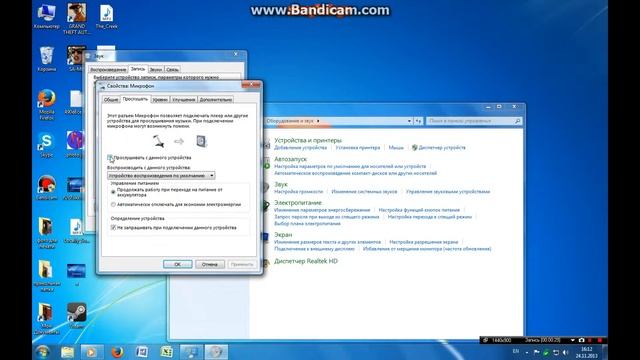Click the EN language indicator
This screenshot has height=360, width=640.
click(x=516, y=351)
